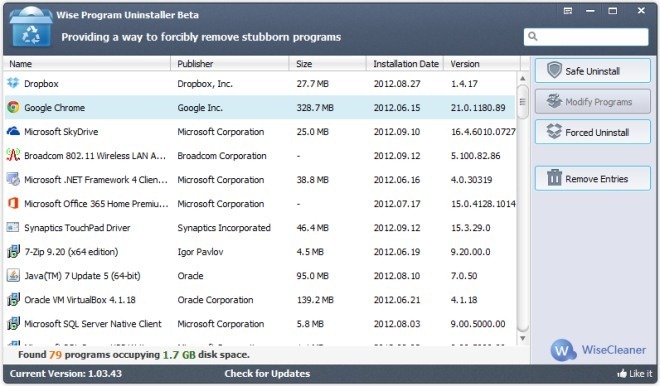Image resolution: width=660 pixels, height=386 pixels.
Task: Sort list by Name column header
Action: coord(87,64)
